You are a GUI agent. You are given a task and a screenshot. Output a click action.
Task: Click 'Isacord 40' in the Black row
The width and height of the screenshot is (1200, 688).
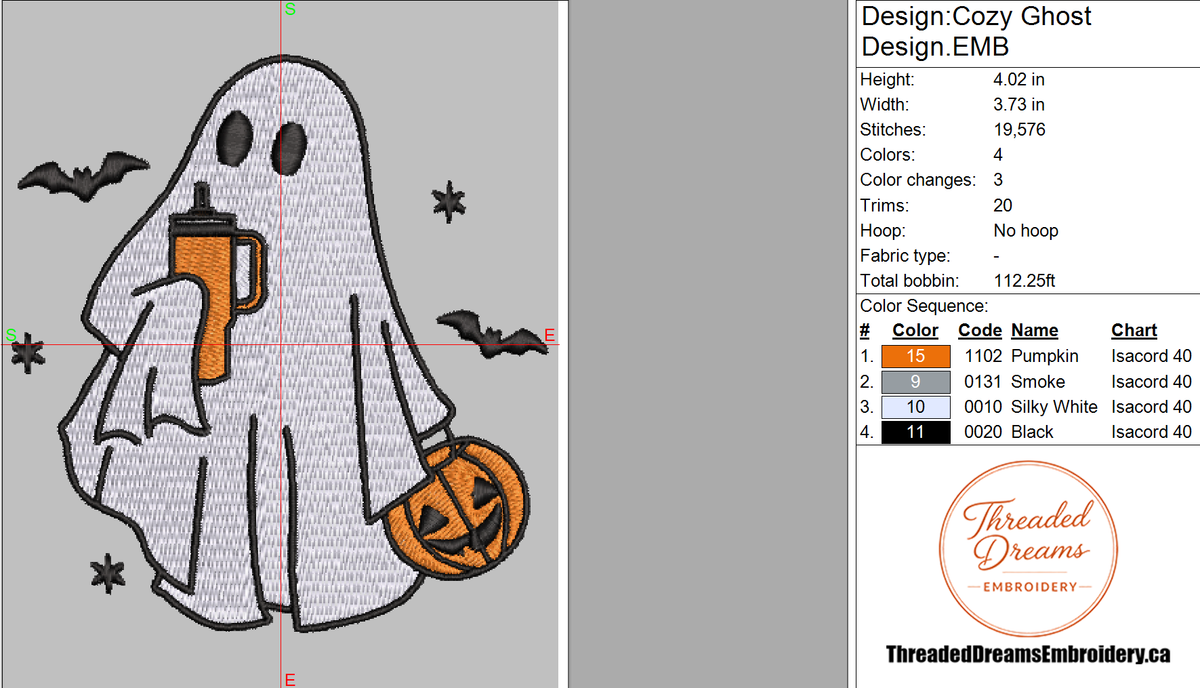click(1151, 432)
